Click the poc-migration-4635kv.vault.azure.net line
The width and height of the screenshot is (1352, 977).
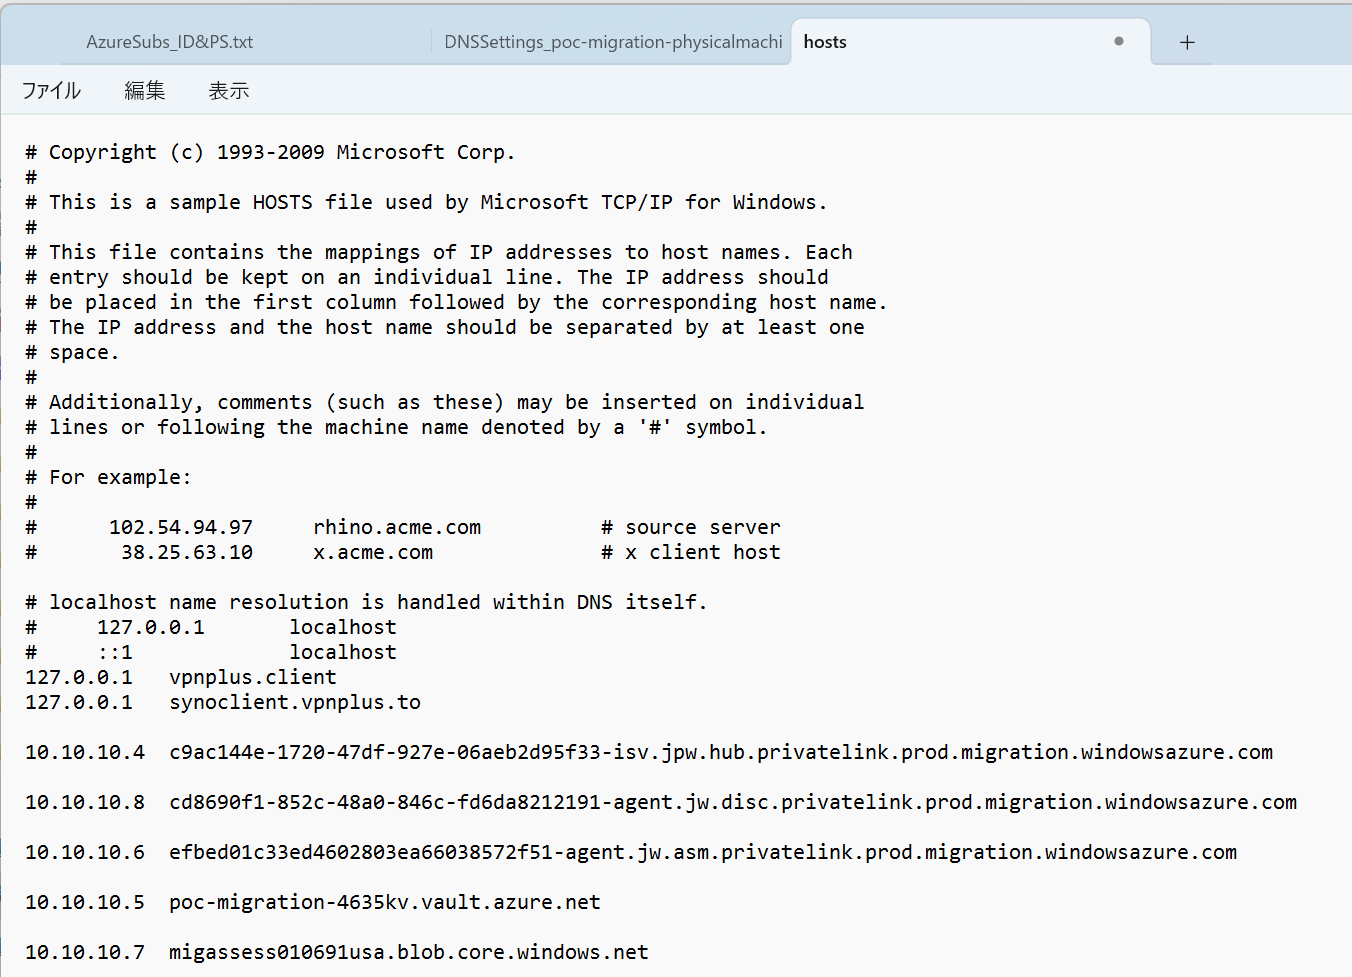(x=311, y=901)
